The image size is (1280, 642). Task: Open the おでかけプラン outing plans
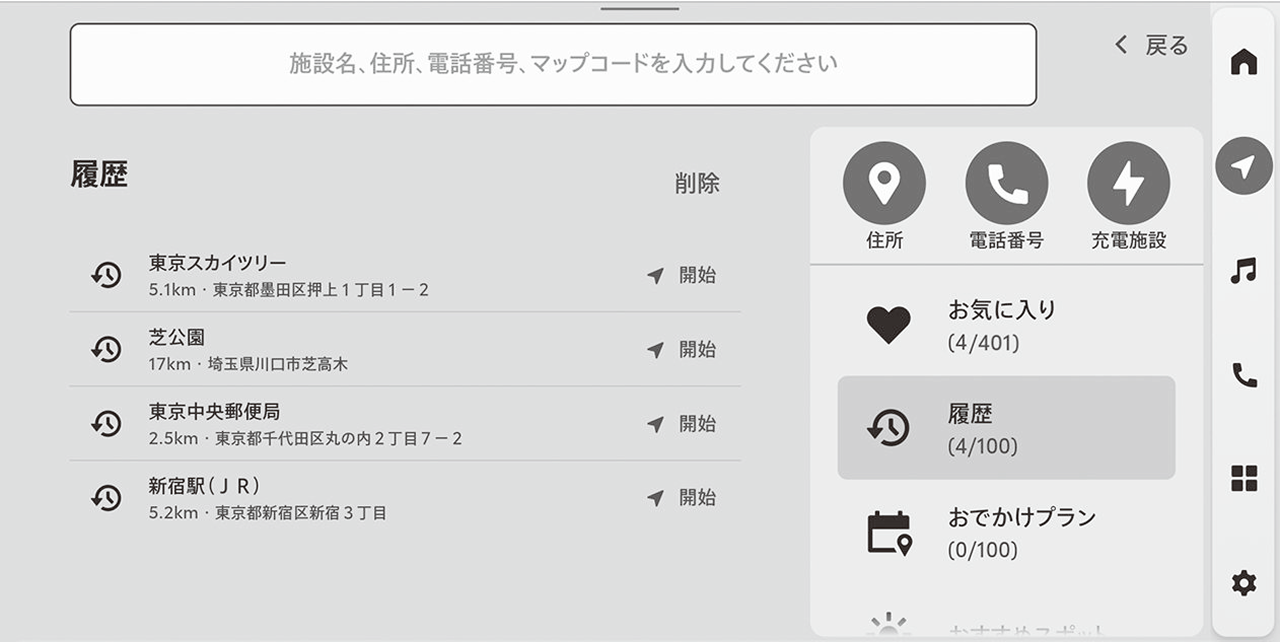click(1005, 532)
